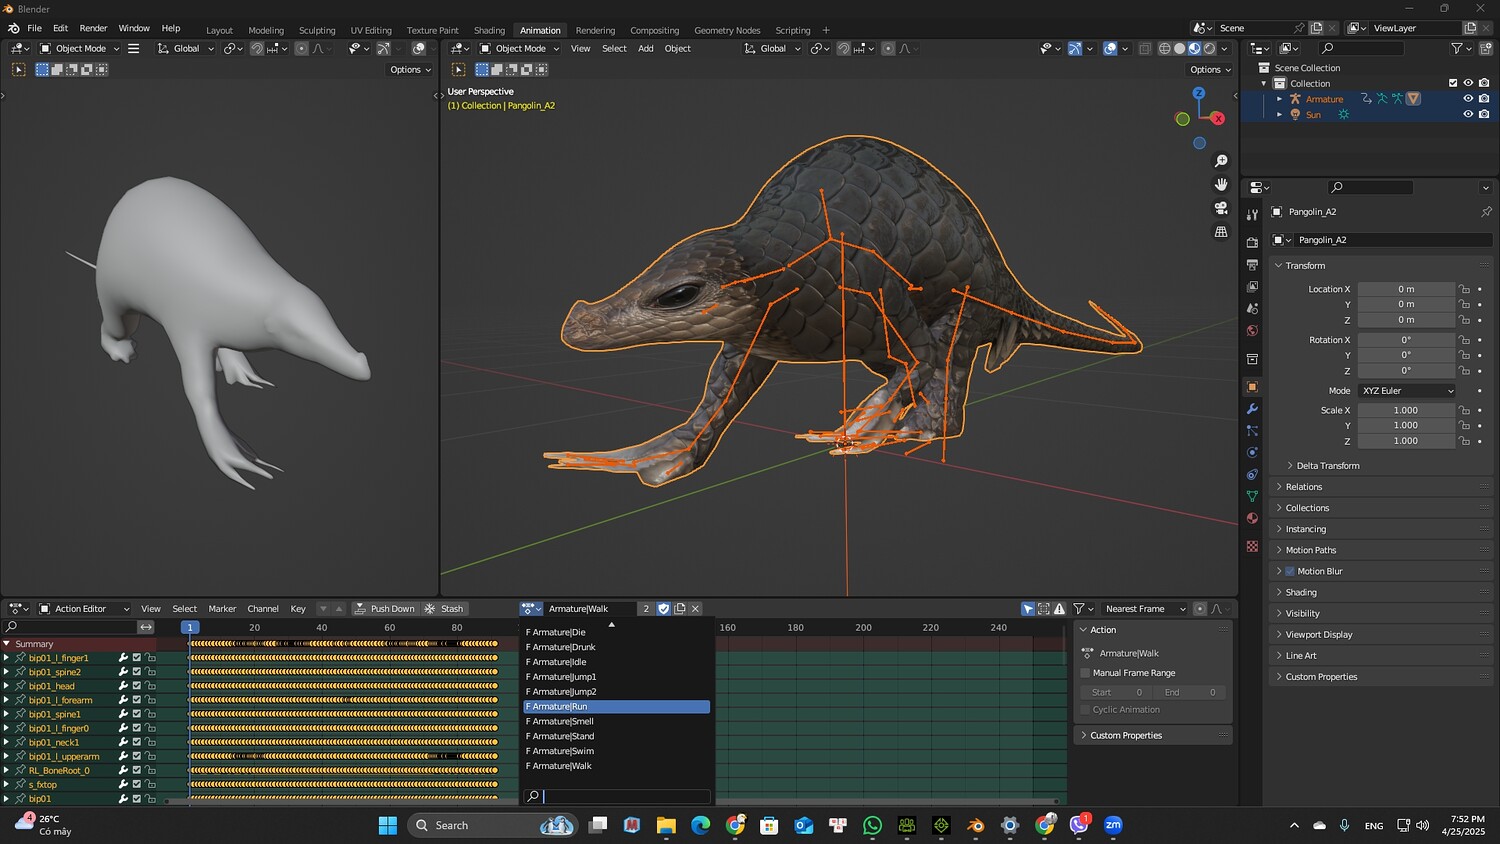Open the Render menu
Viewport: 1500px width, 844px height.
click(x=93, y=28)
